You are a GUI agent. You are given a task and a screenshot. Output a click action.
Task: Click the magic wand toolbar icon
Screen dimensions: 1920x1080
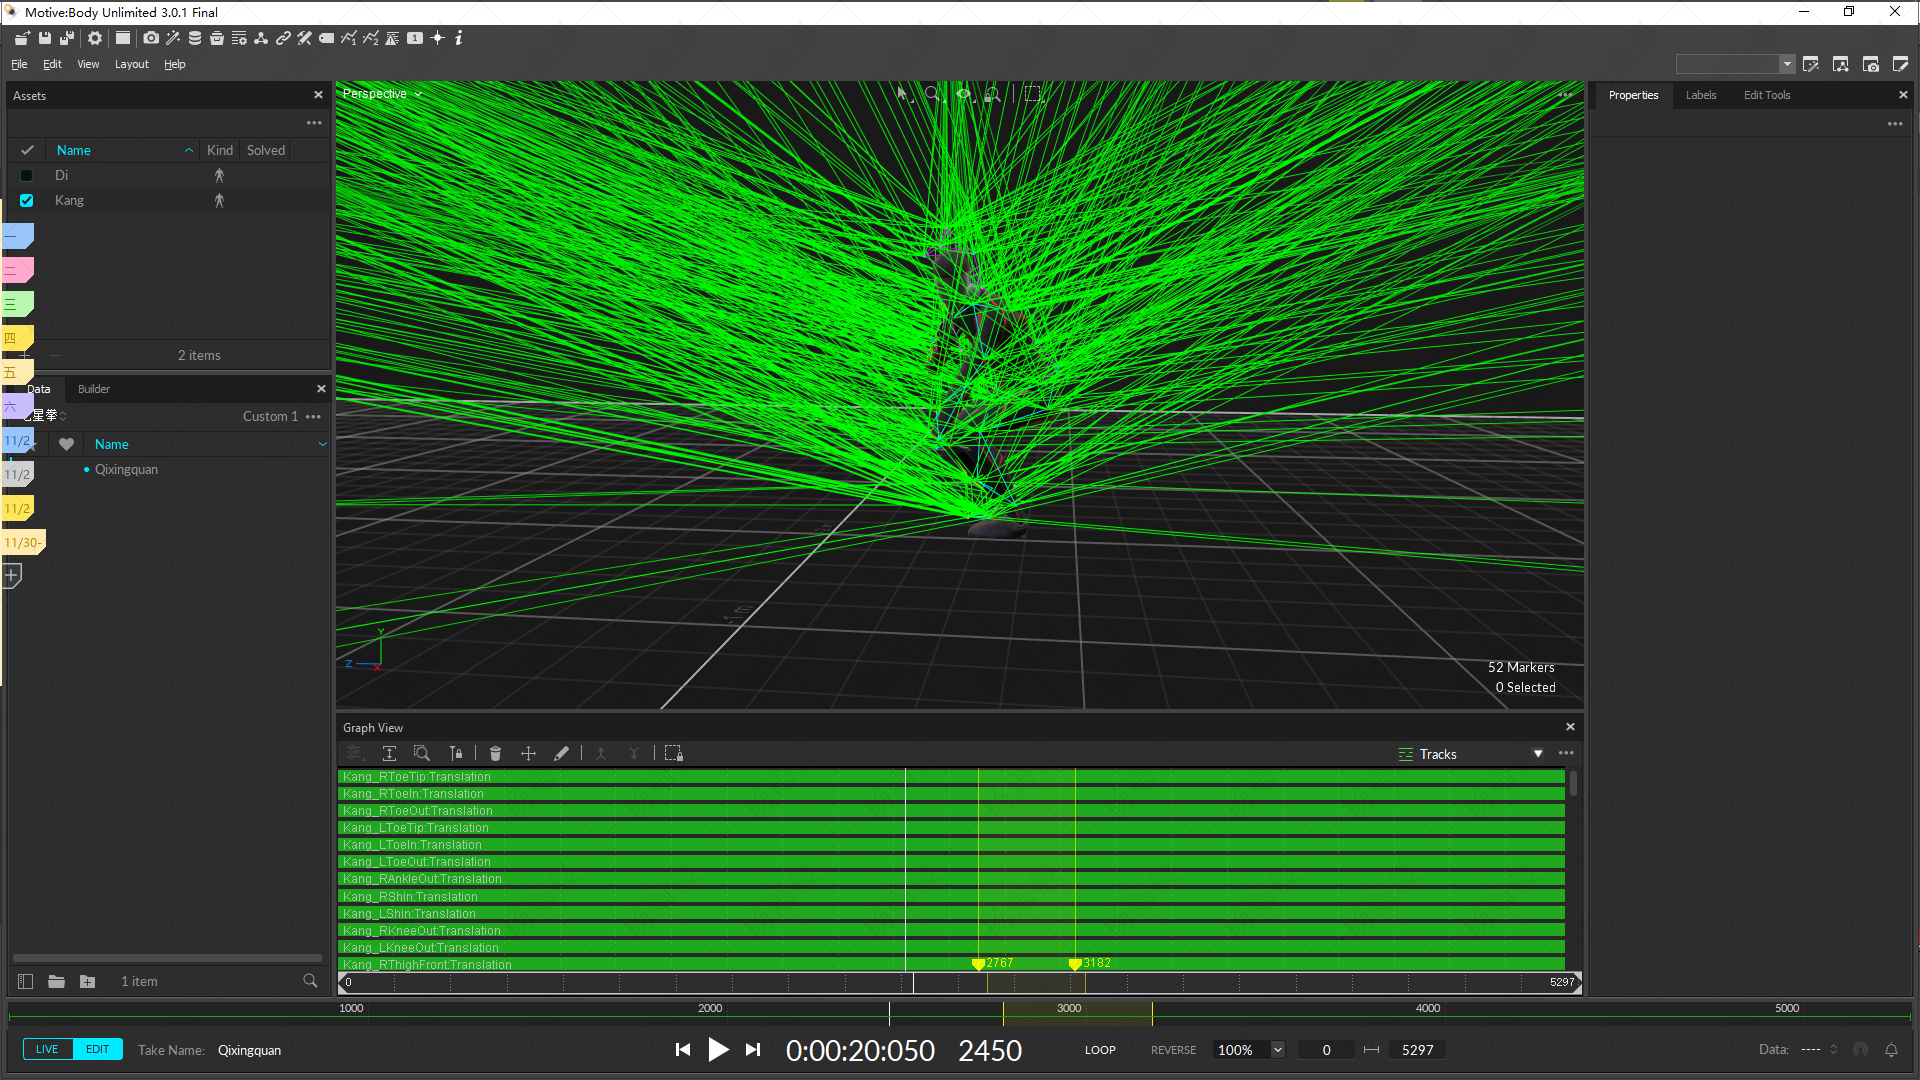pos(173,38)
